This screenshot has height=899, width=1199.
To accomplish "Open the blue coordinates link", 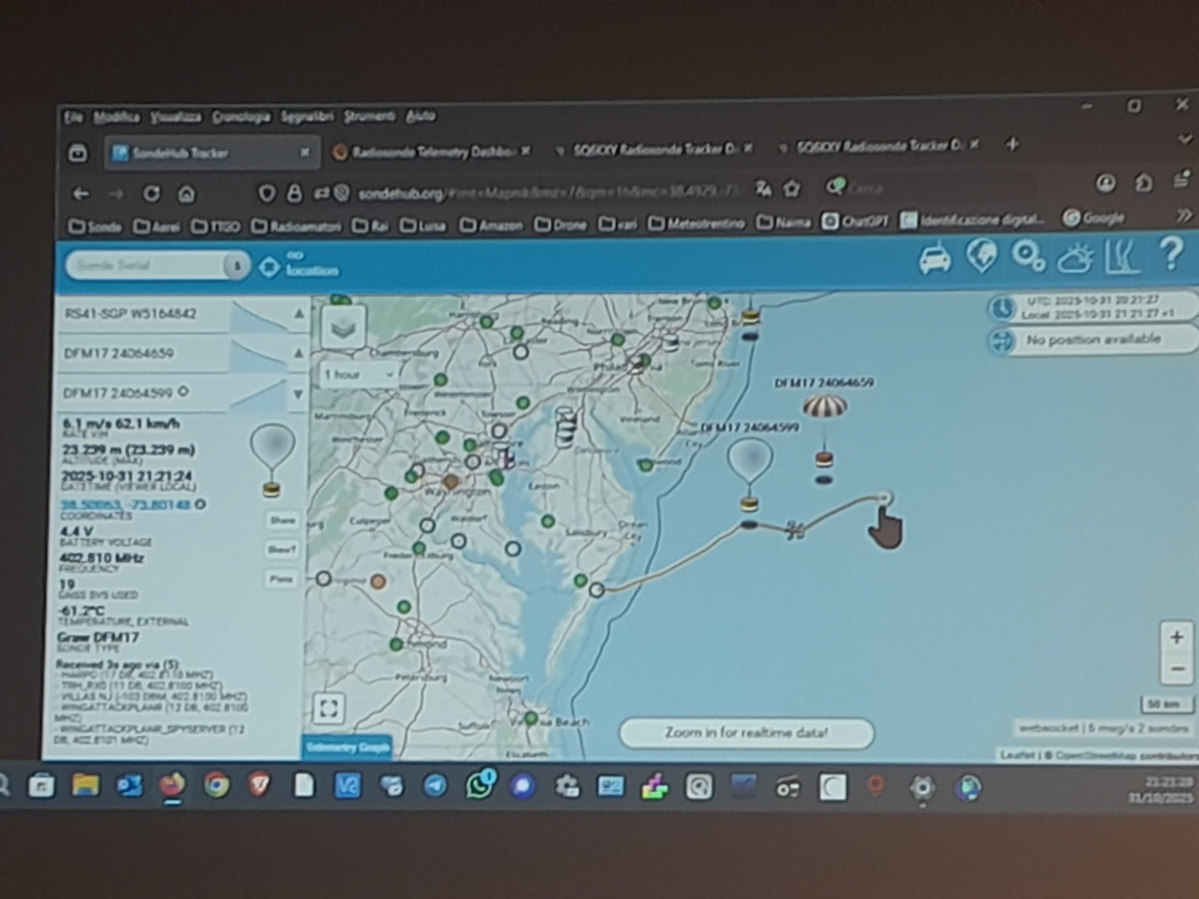I will point(125,505).
